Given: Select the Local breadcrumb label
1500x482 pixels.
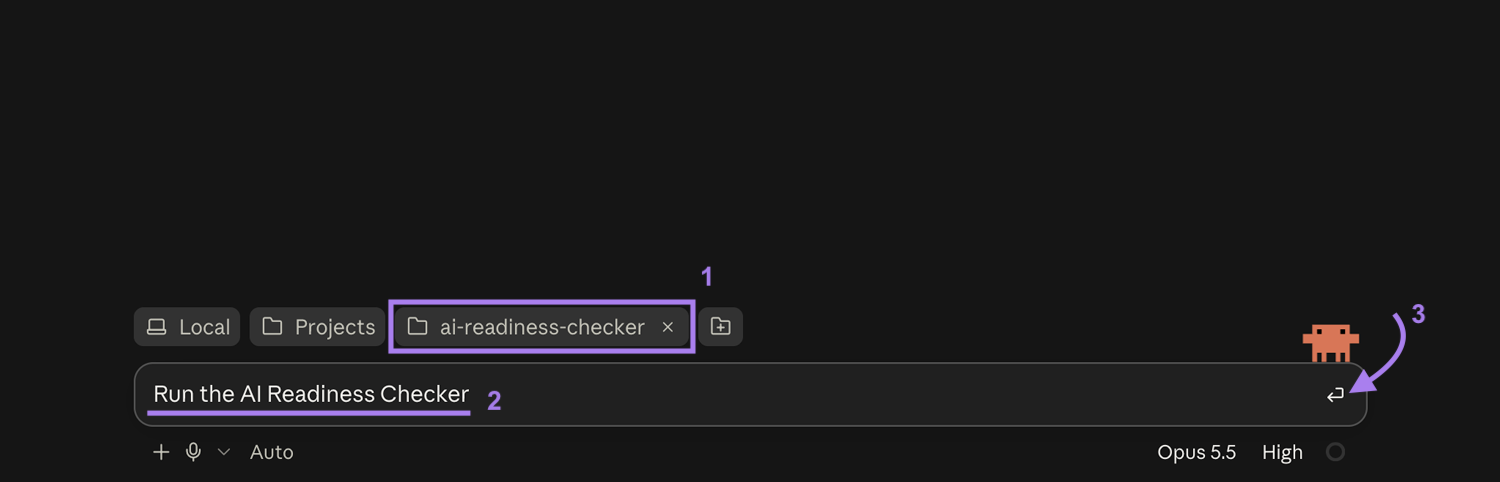Looking at the screenshot, I should pyautogui.click(x=204, y=327).
